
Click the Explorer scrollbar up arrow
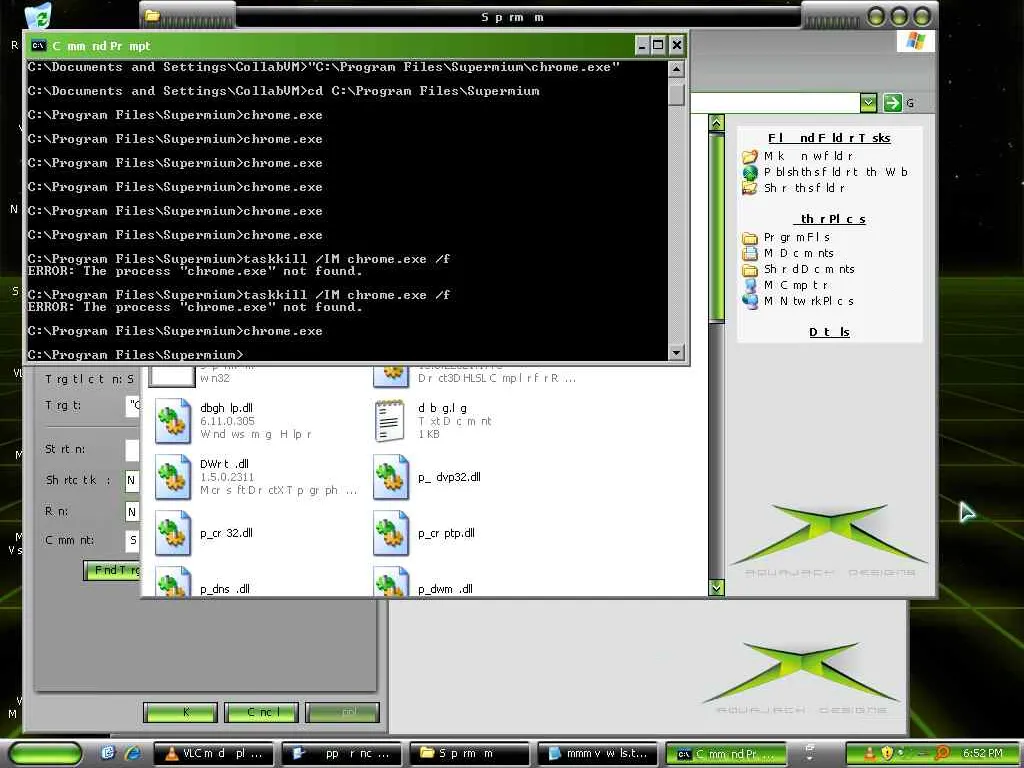pos(716,123)
